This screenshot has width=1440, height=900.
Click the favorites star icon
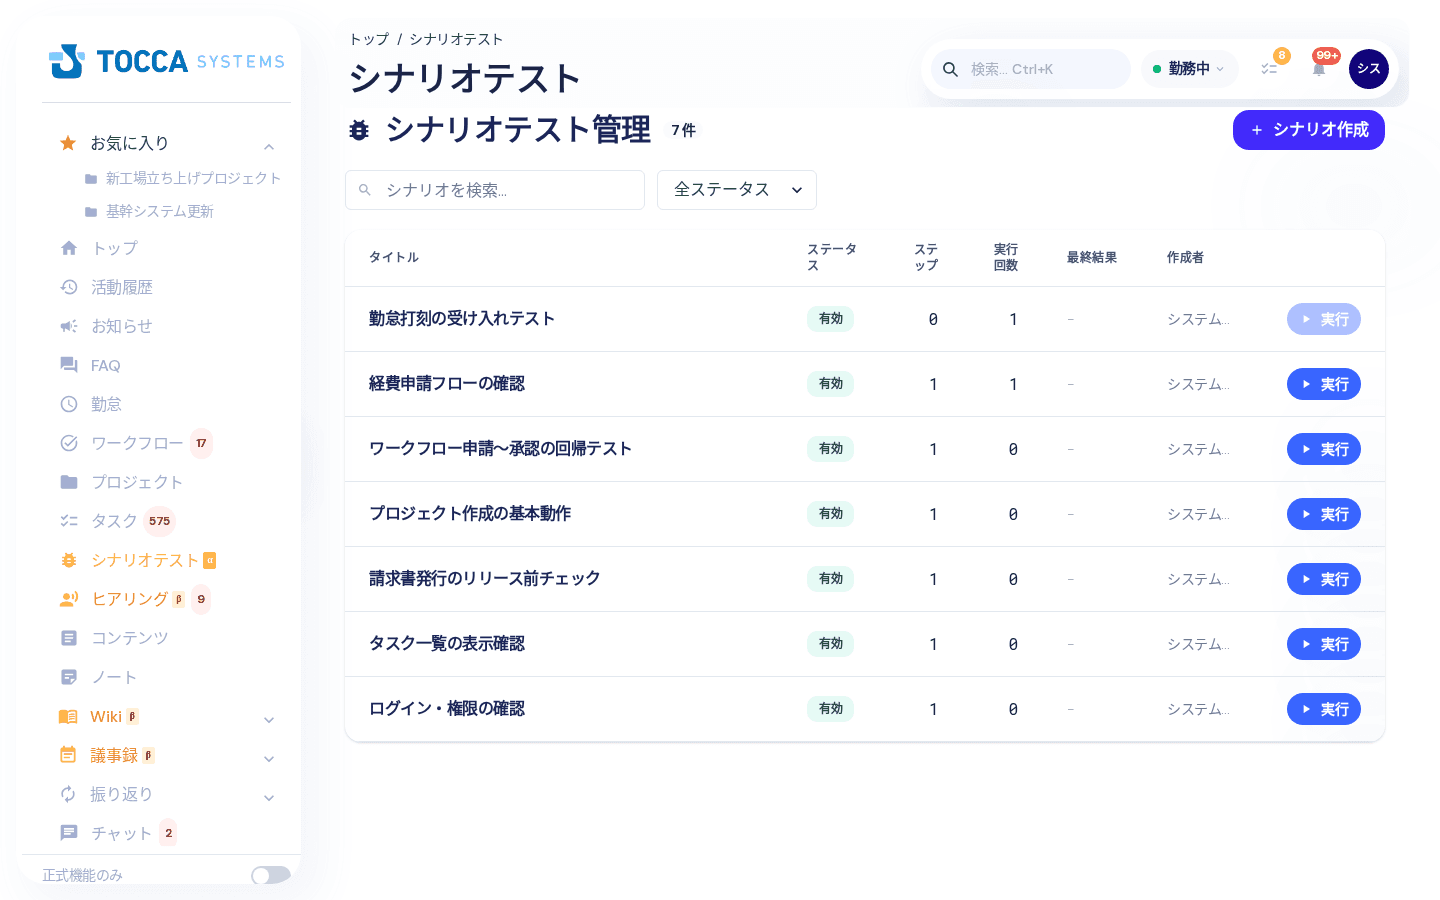(68, 143)
